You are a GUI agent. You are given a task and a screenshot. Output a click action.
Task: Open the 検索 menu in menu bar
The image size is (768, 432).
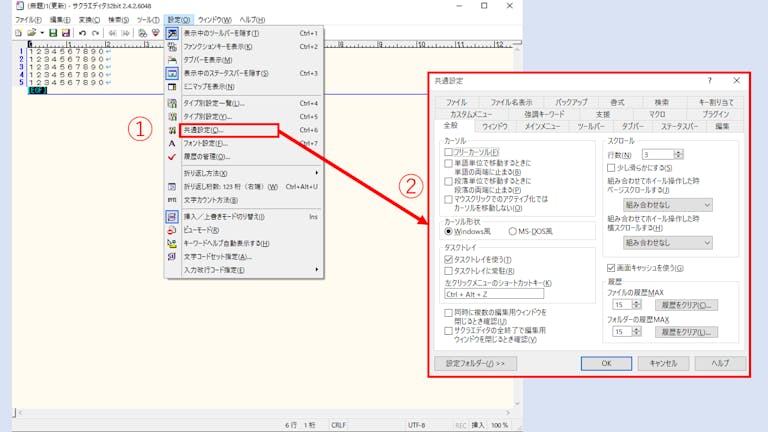[119, 20]
